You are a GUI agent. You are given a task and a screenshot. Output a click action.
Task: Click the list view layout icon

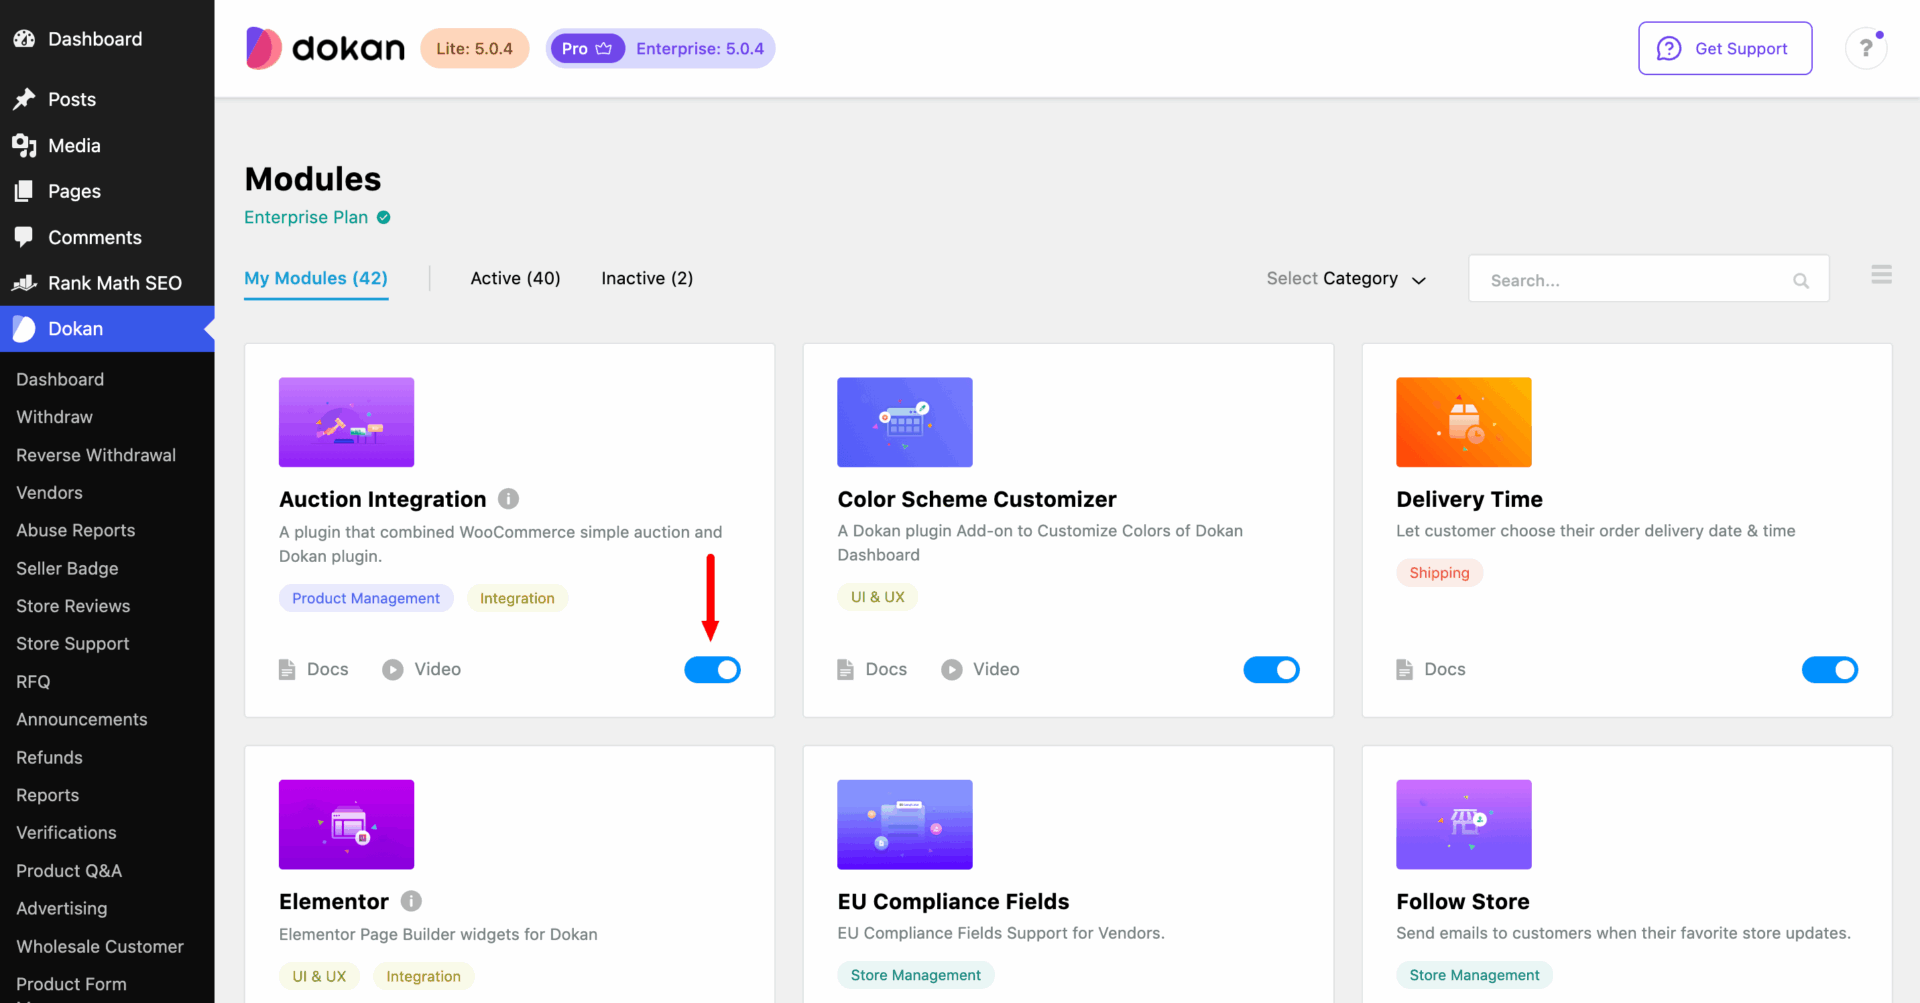point(1881,275)
